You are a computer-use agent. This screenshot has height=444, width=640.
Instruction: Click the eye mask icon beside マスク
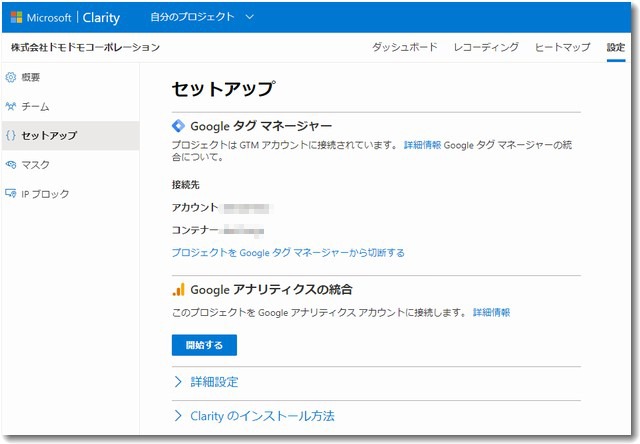11,164
